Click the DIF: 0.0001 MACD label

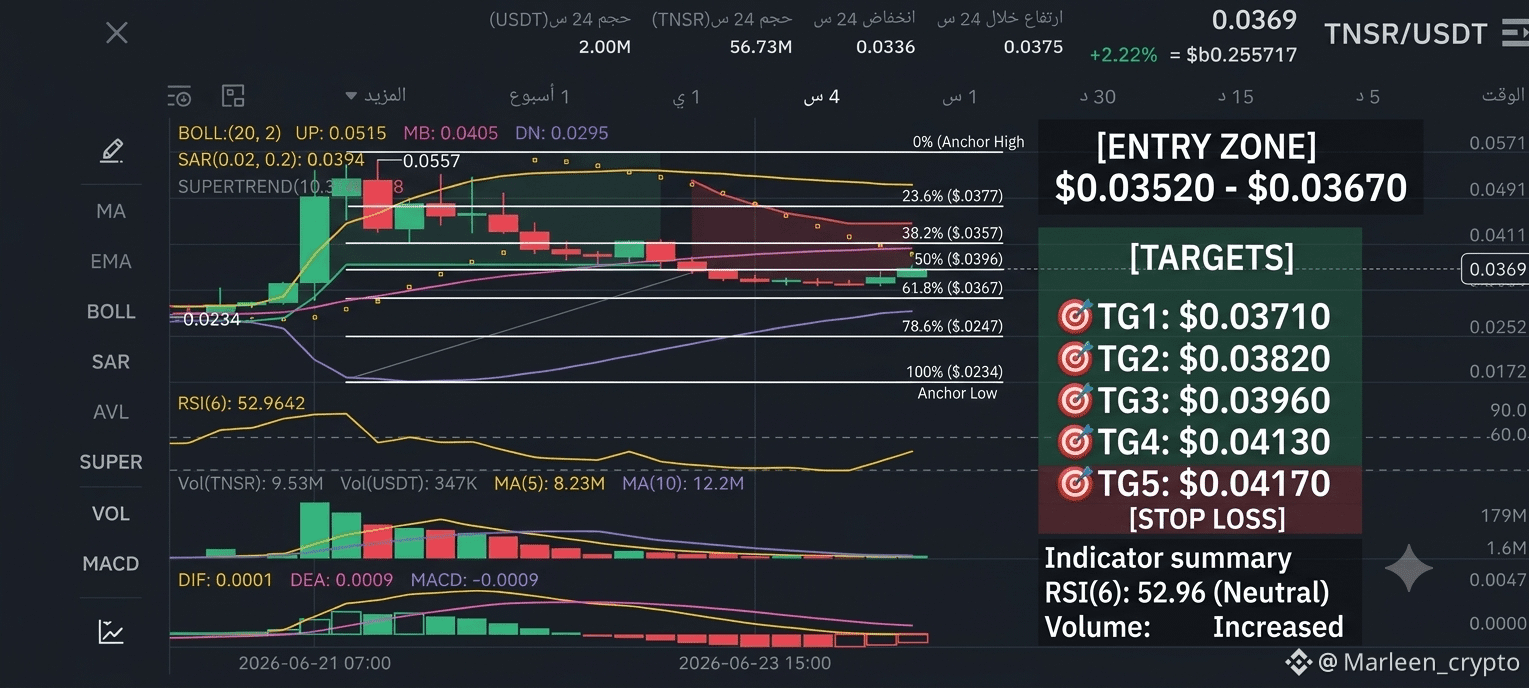(225, 580)
